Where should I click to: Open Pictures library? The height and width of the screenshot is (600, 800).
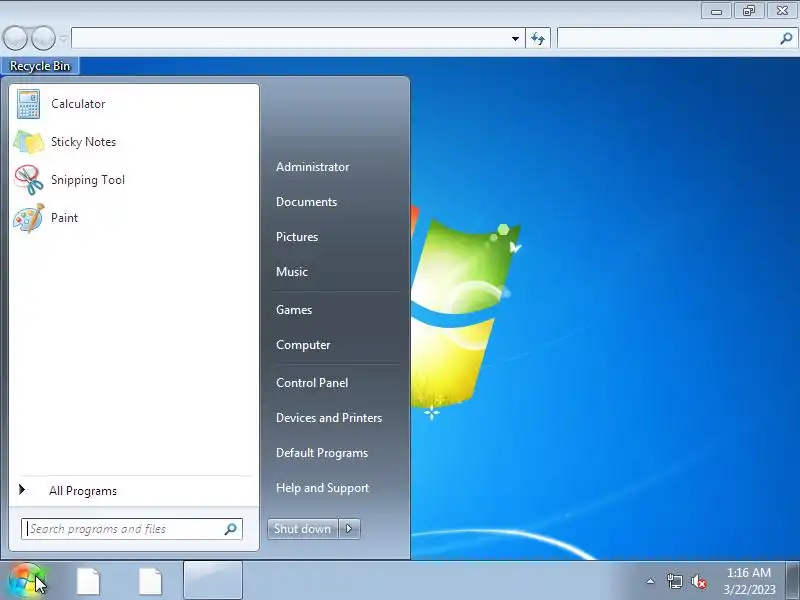(x=297, y=237)
